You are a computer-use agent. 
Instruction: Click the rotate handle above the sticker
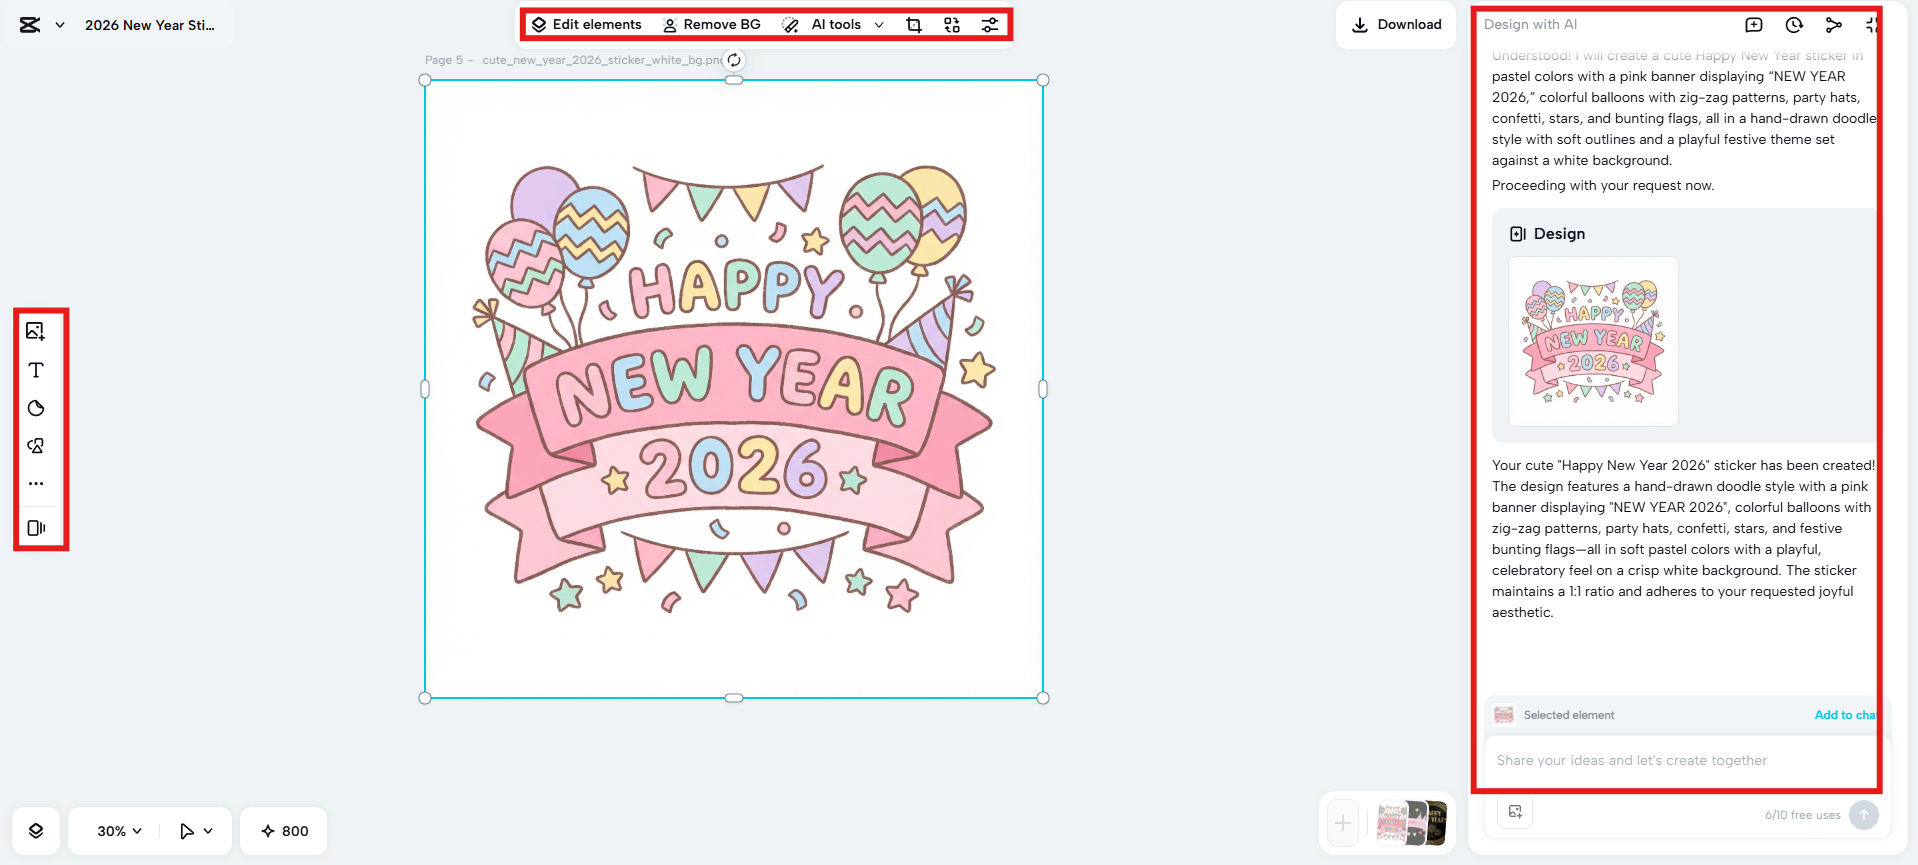[x=734, y=60]
